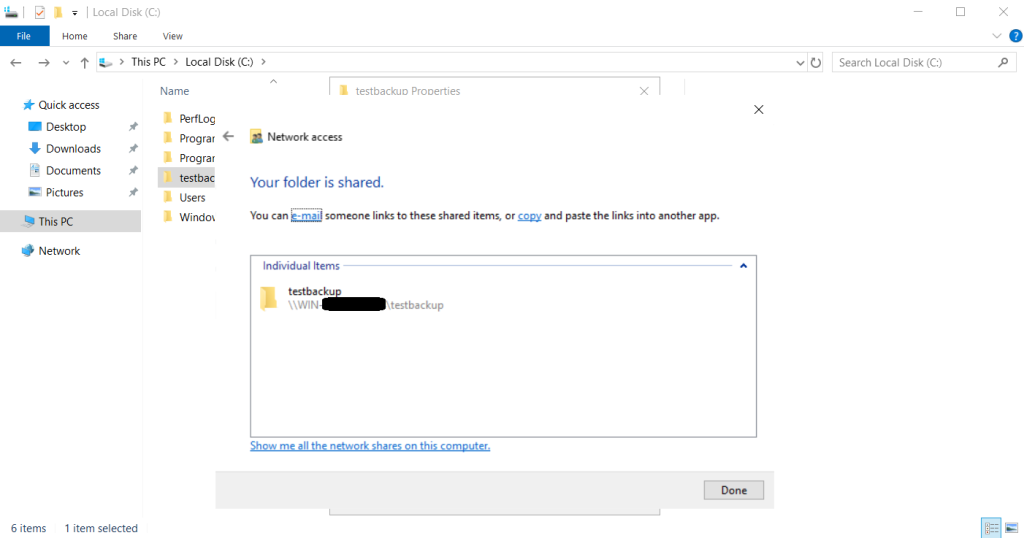Select the testbackup shared folder item
Screen dimensions: 1024x538
click(x=353, y=298)
